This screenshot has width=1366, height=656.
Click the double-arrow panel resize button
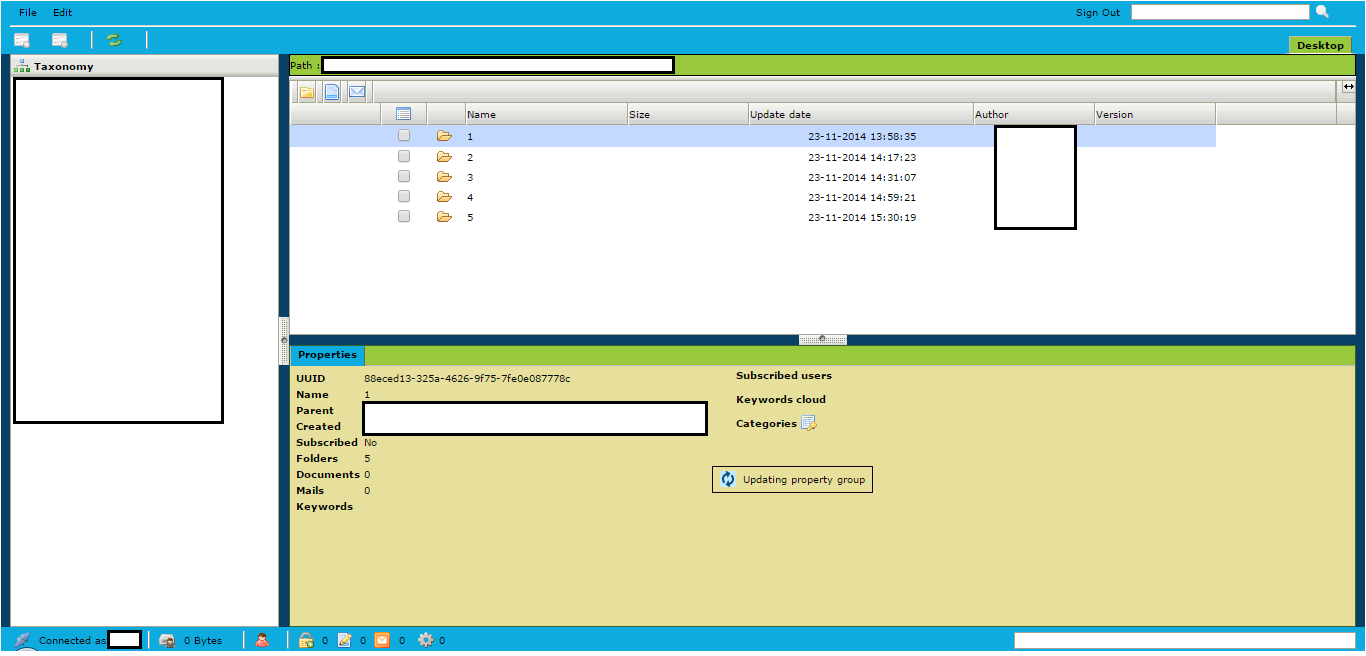(1348, 87)
